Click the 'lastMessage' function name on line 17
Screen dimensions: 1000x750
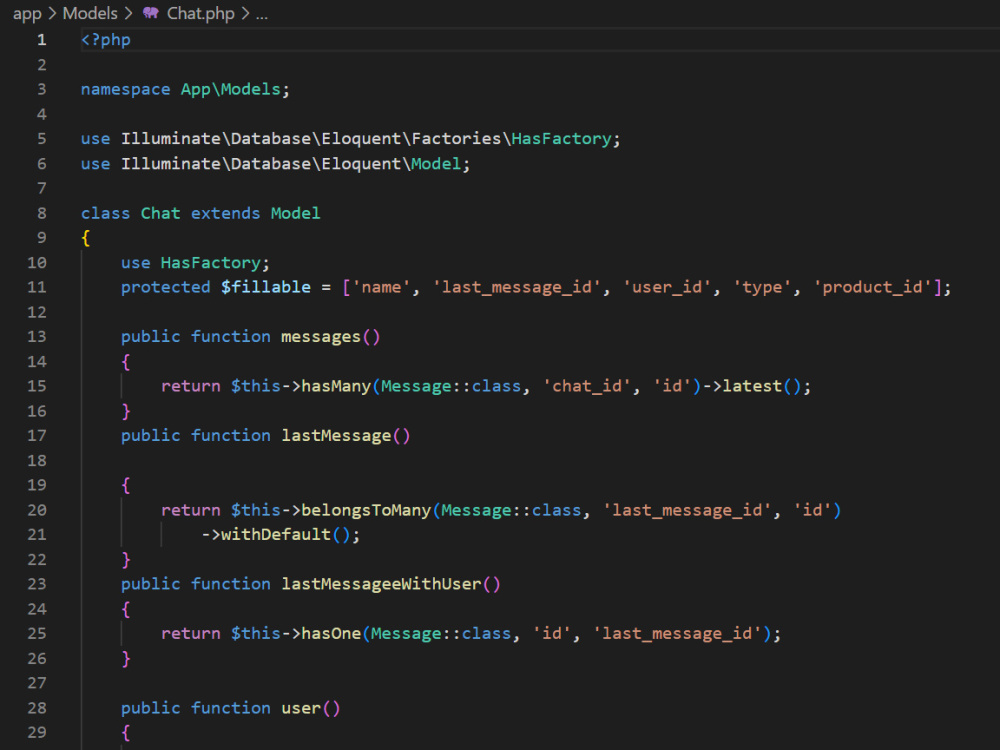tap(336, 436)
